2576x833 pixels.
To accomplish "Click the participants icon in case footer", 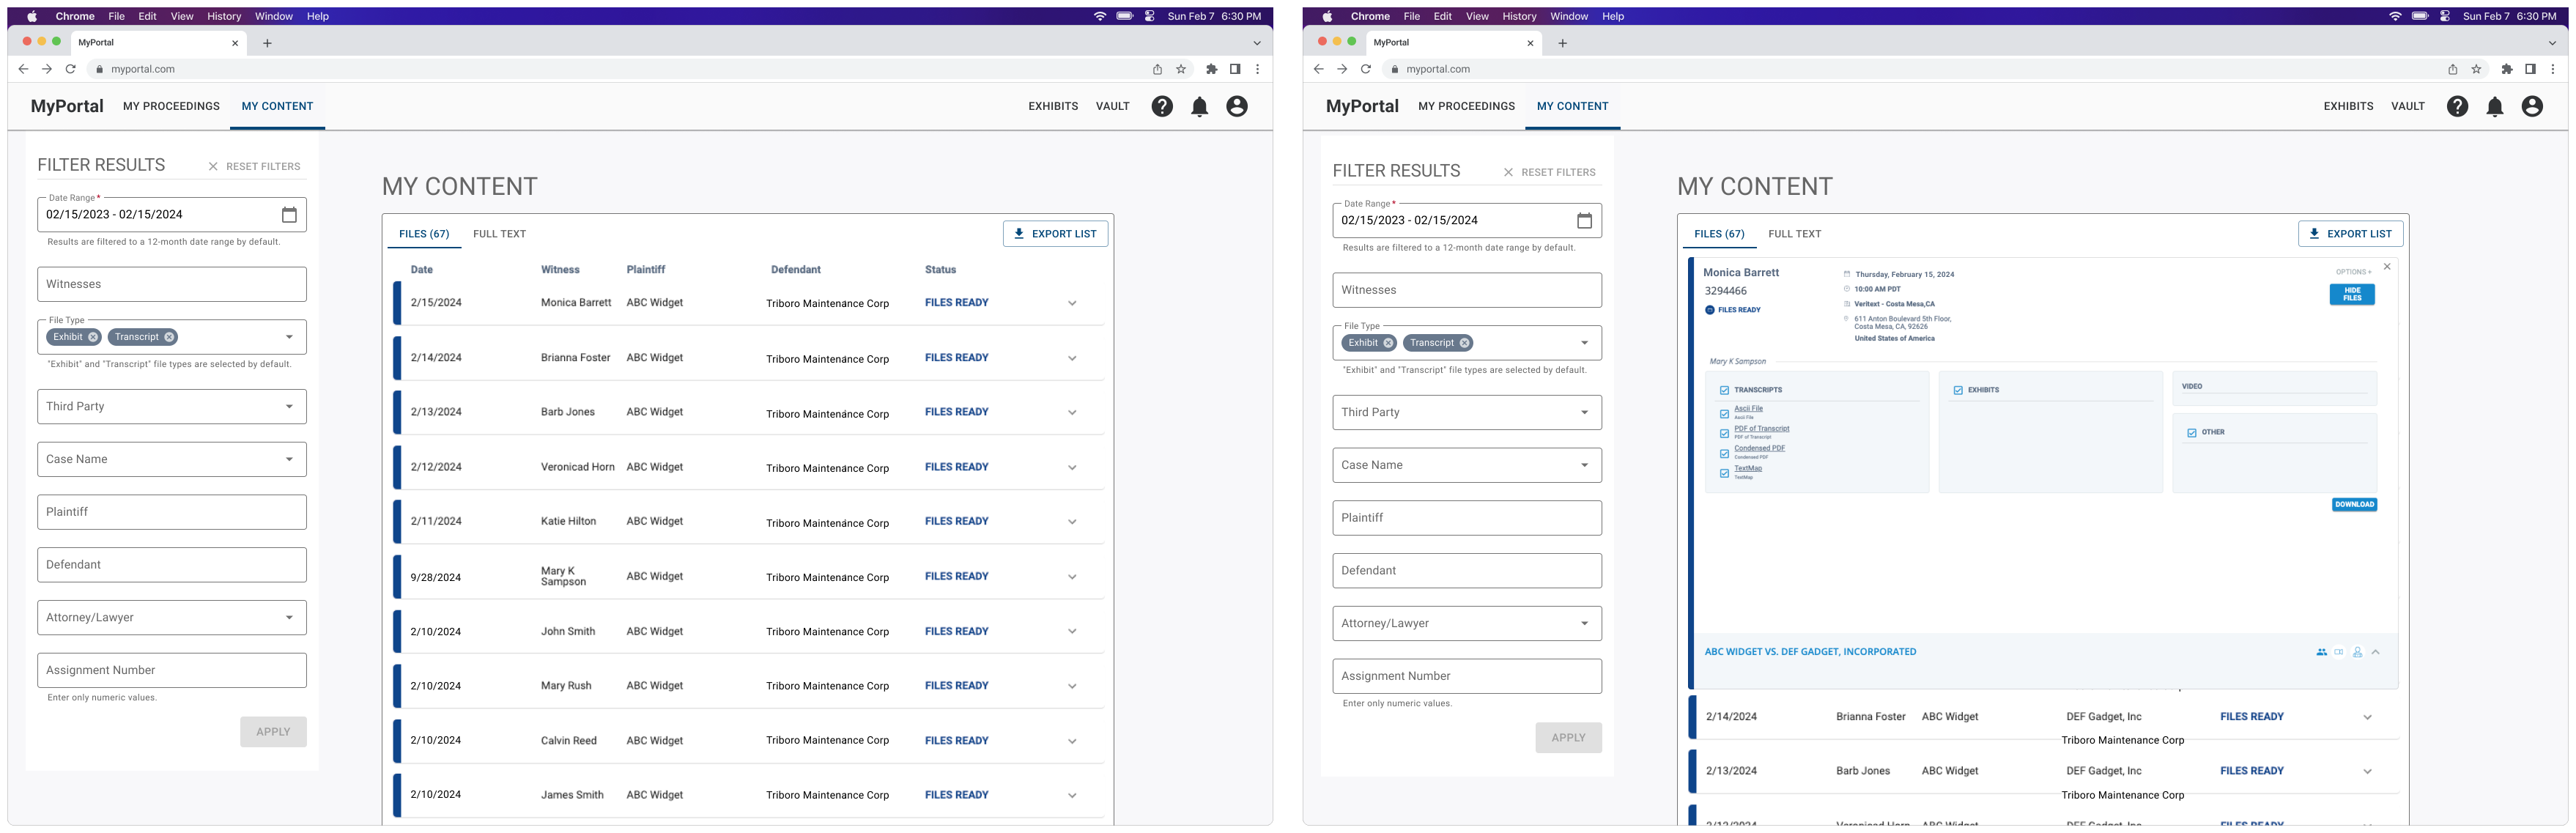I will point(2321,652).
